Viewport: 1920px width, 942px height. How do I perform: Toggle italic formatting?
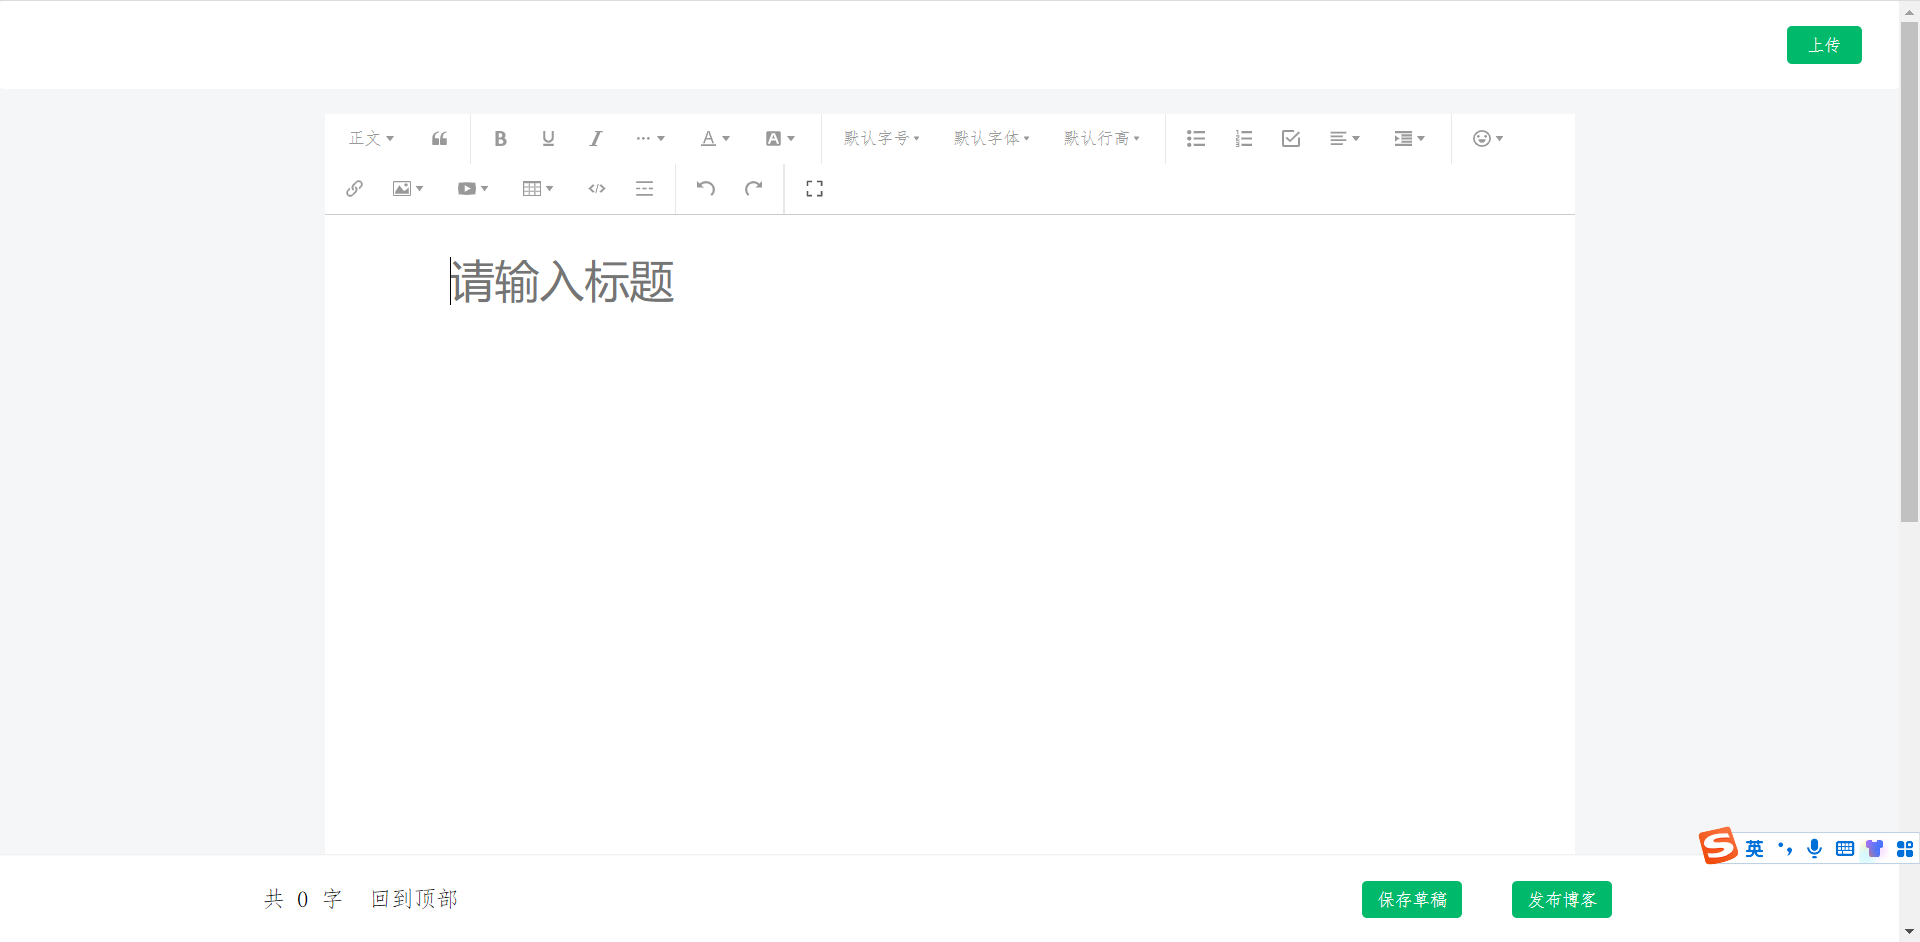tap(596, 138)
